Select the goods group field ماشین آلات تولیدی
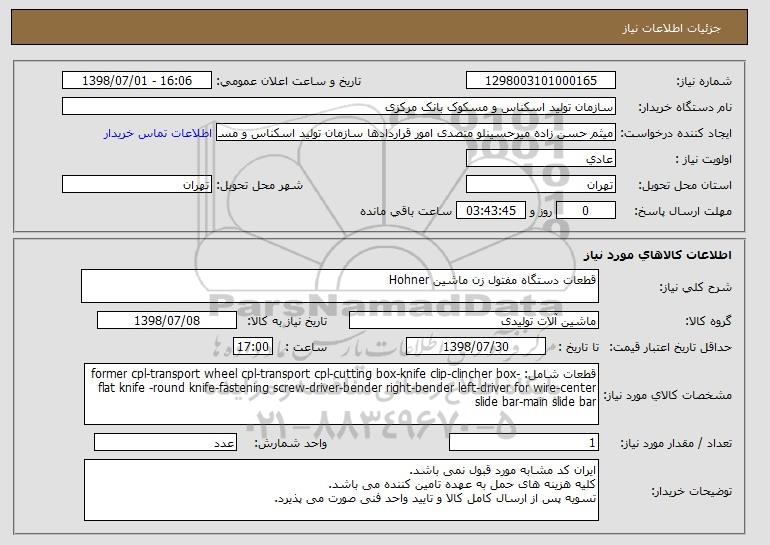 [x=474, y=321]
